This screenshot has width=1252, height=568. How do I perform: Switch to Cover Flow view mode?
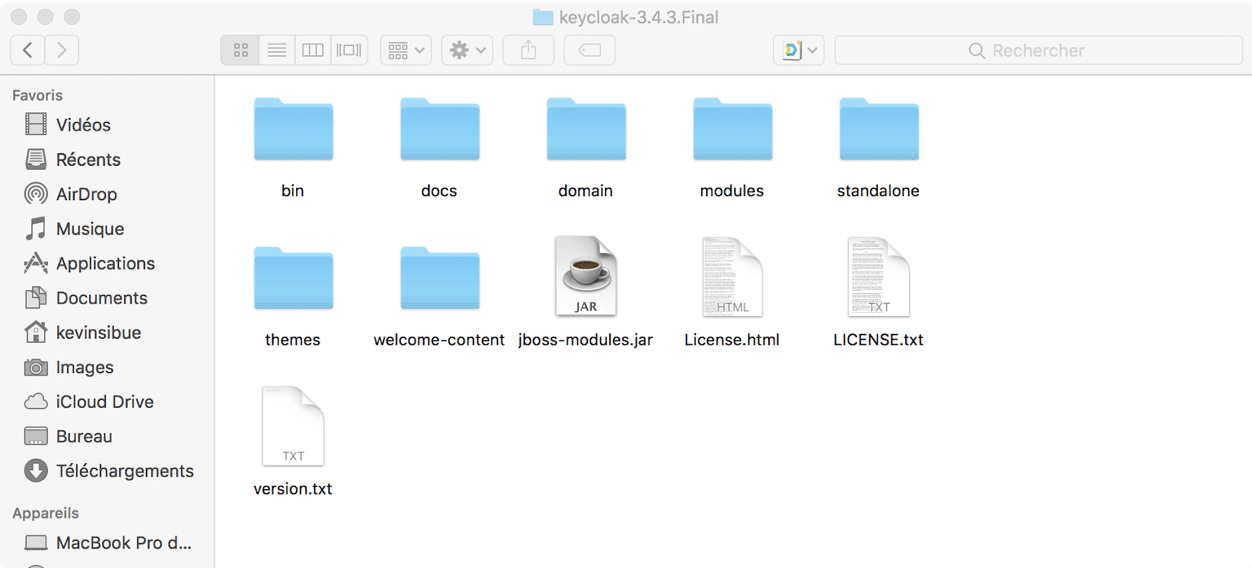click(349, 50)
